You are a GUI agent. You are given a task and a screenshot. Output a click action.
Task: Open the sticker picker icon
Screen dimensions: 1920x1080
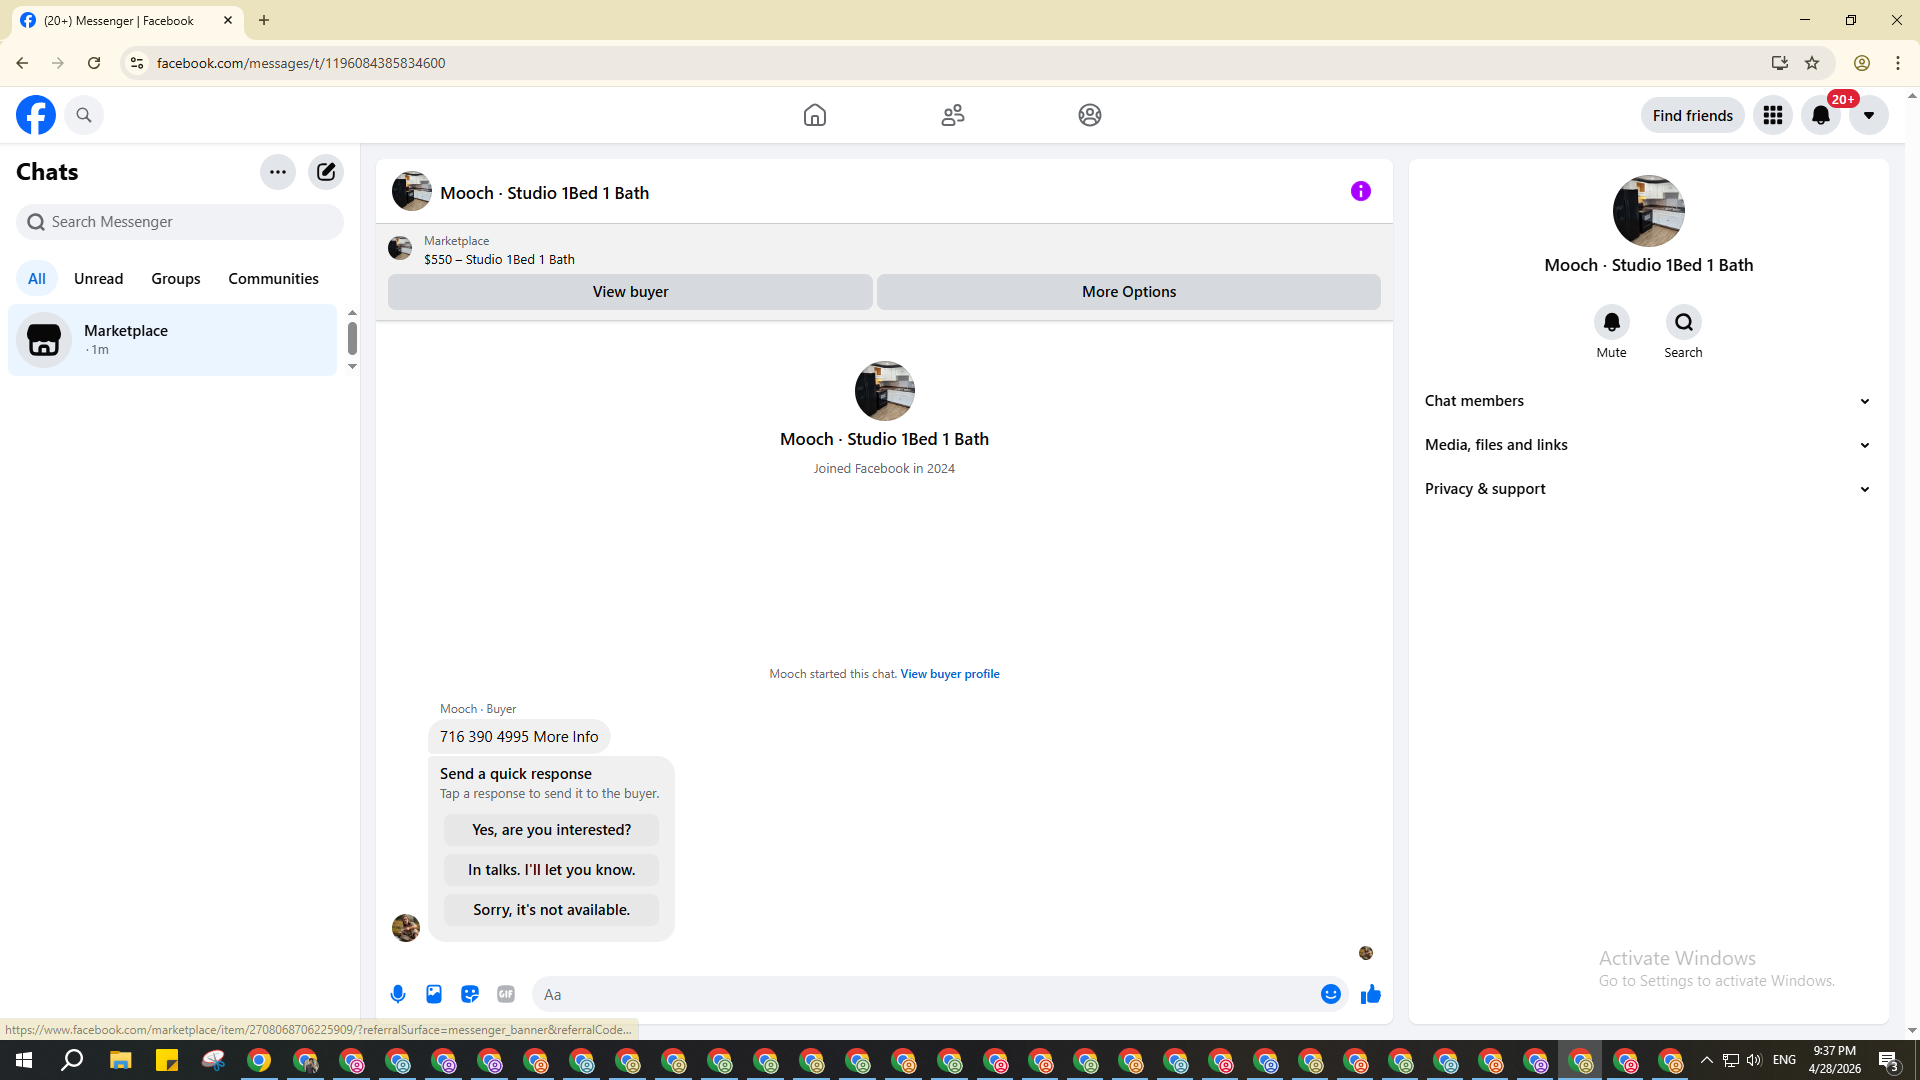click(470, 994)
